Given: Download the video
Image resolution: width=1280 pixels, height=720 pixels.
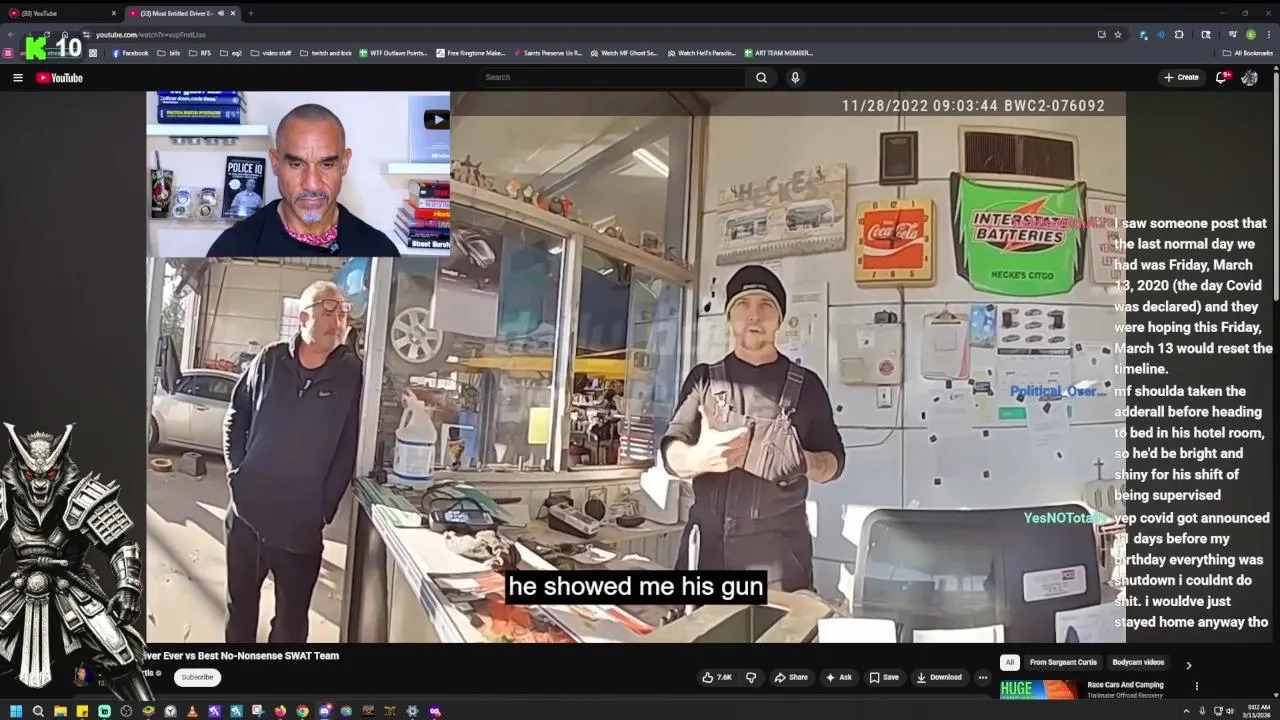Looking at the screenshot, I should click(939, 677).
